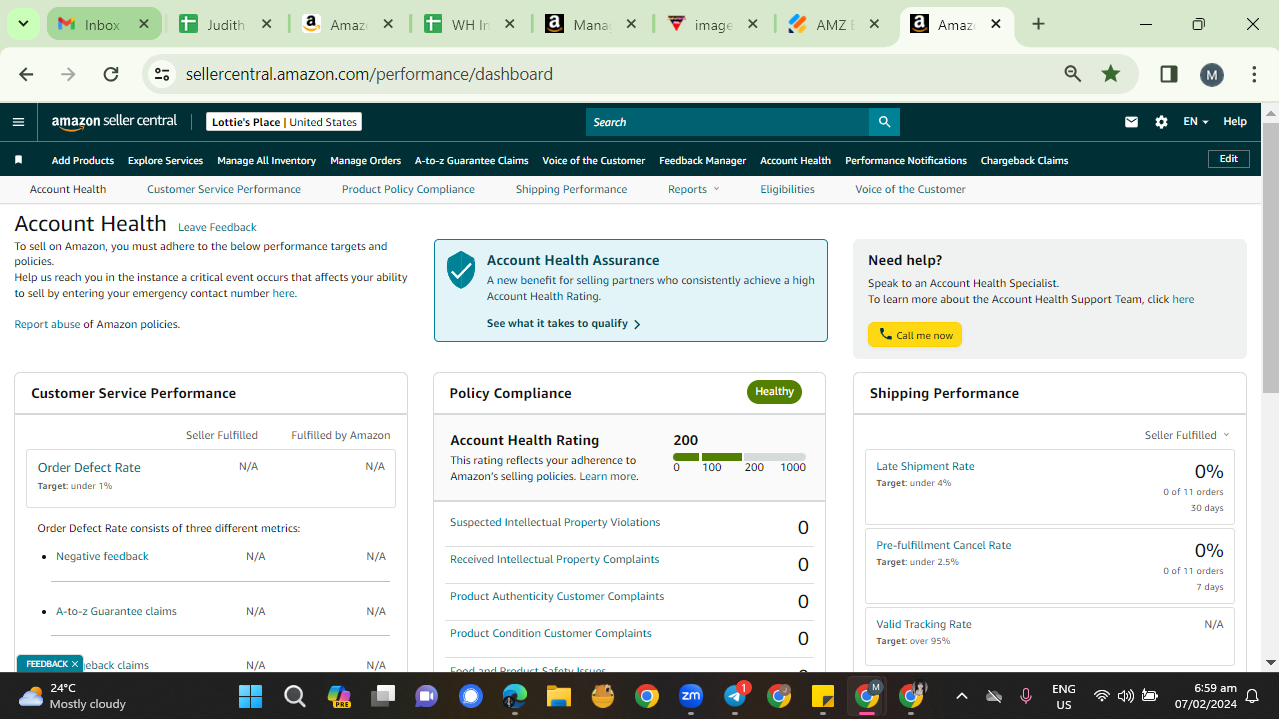The image size is (1279, 719).
Task: Open Shipping Performance sub tab
Action: (571, 189)
